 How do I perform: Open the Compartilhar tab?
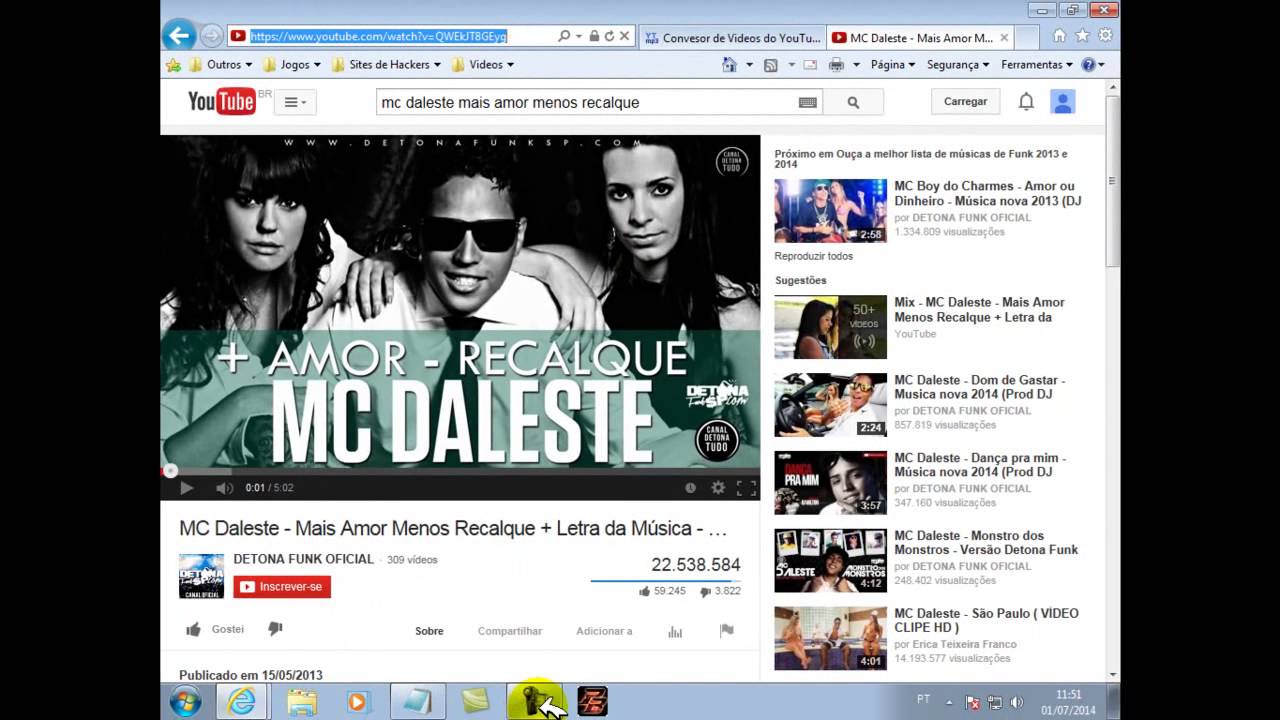coord(510,631)
